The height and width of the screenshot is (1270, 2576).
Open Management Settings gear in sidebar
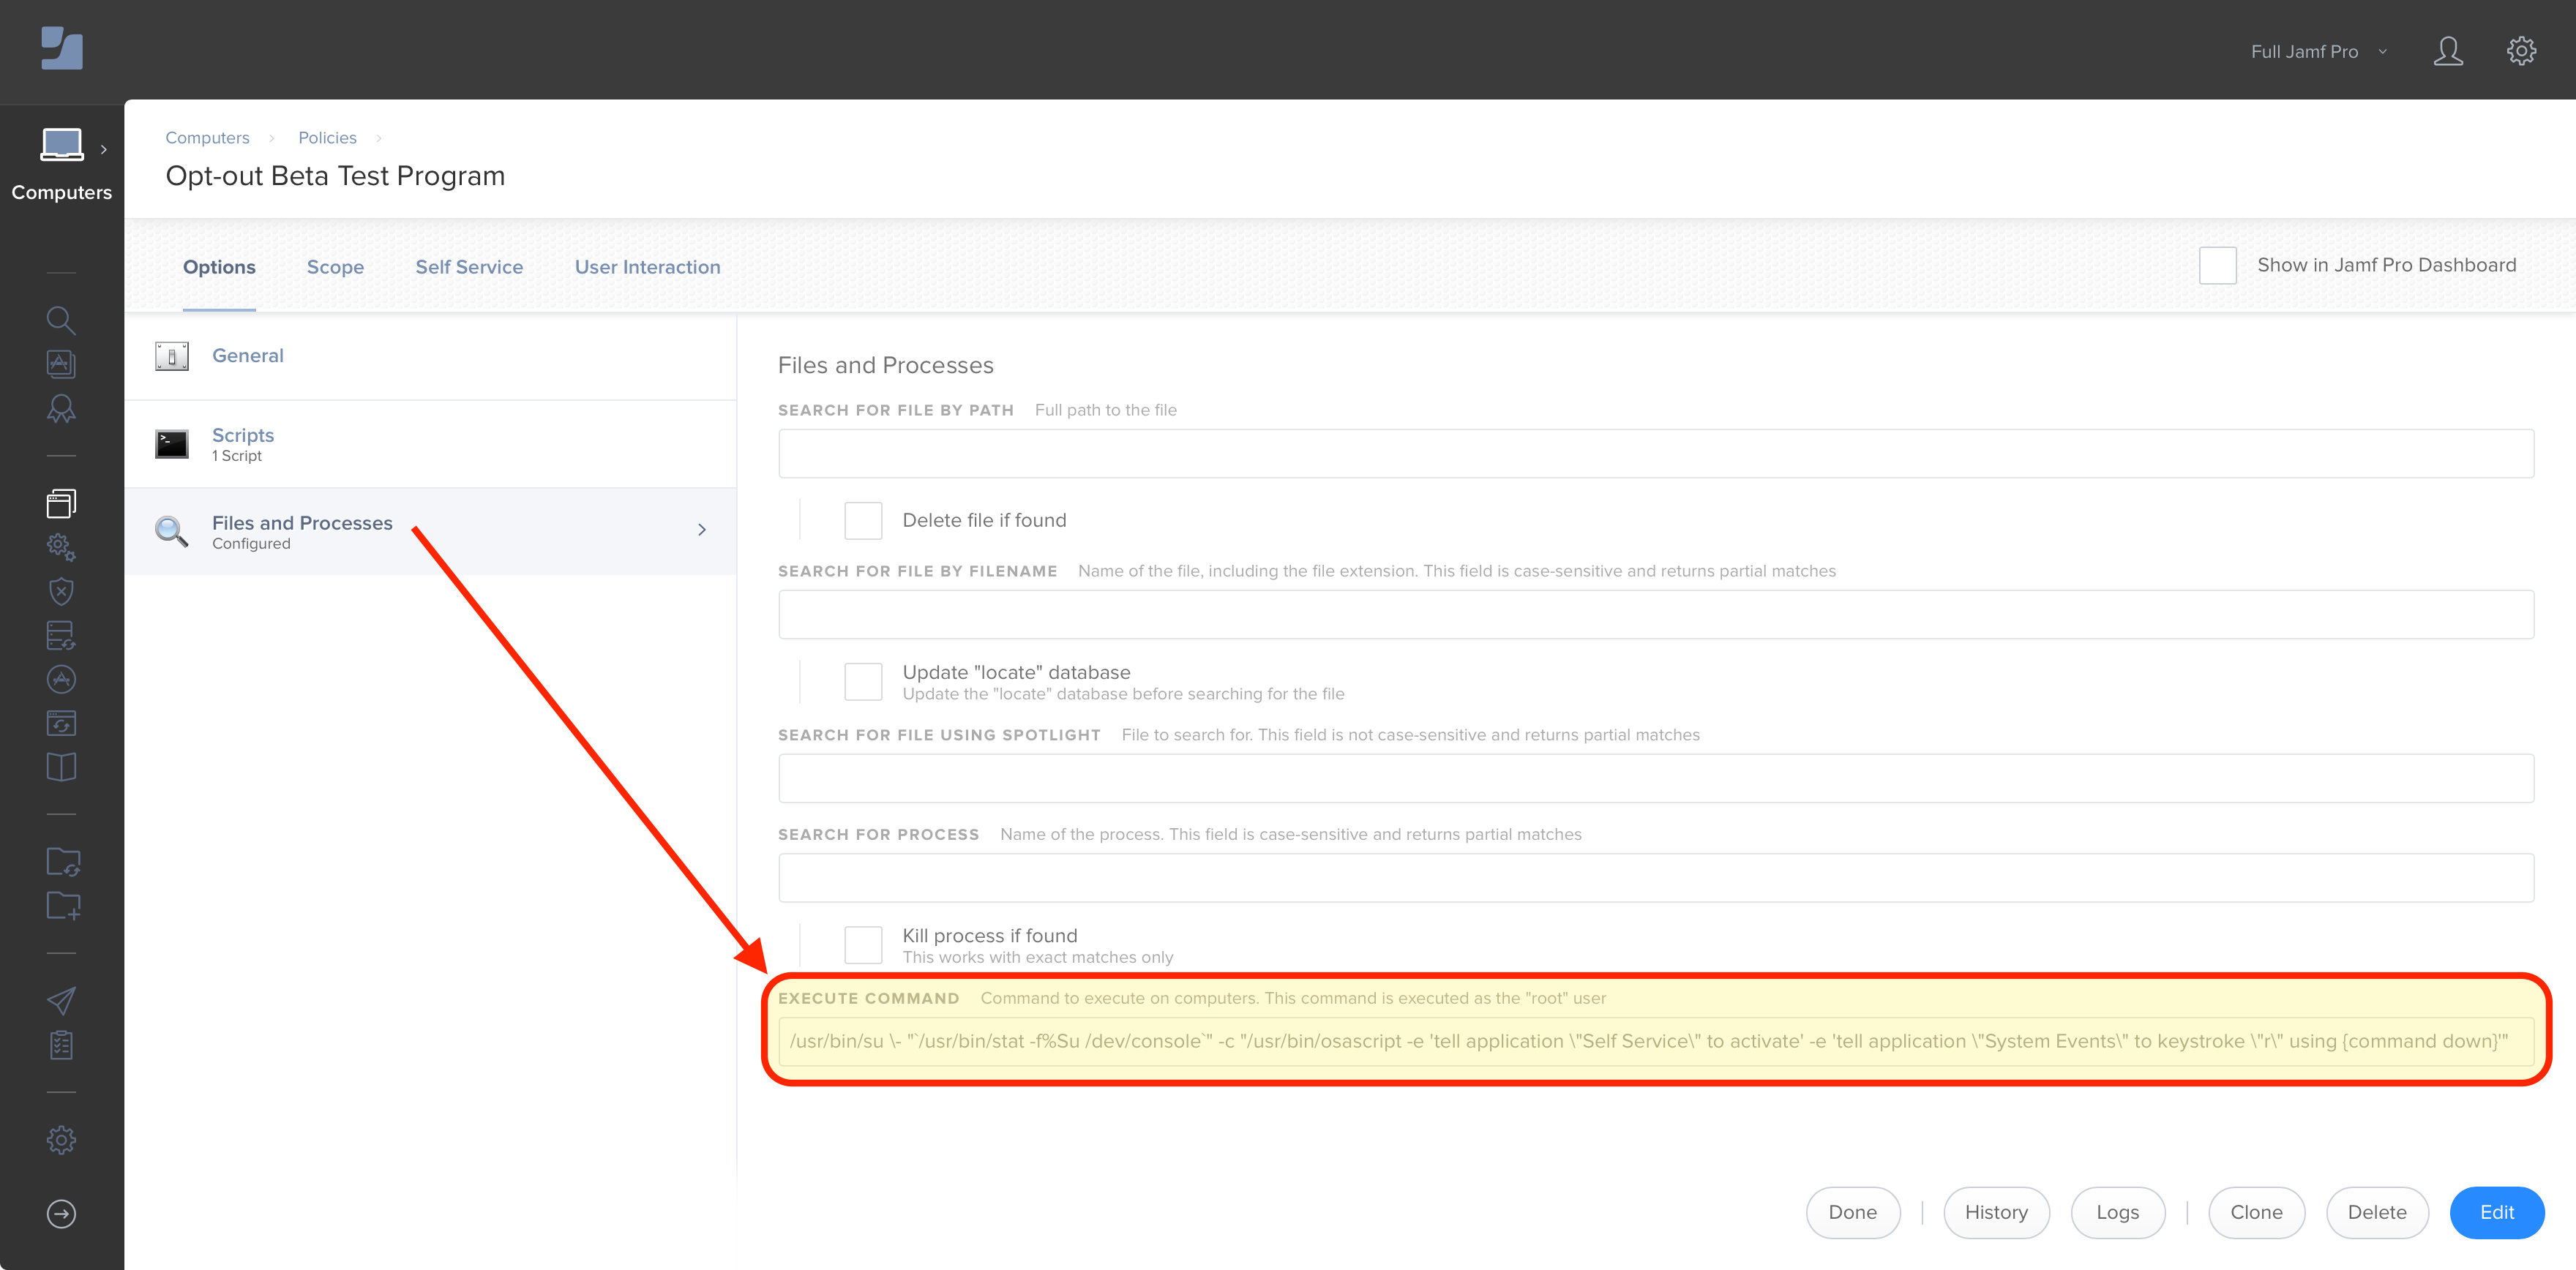tap(61, 1140)
